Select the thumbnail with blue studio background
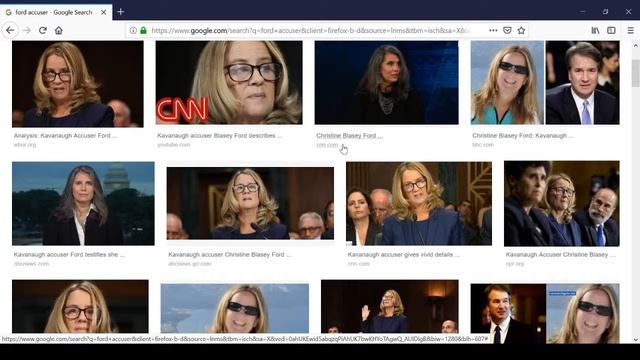This screenshot has height=360, width=640. pos(386,82)
